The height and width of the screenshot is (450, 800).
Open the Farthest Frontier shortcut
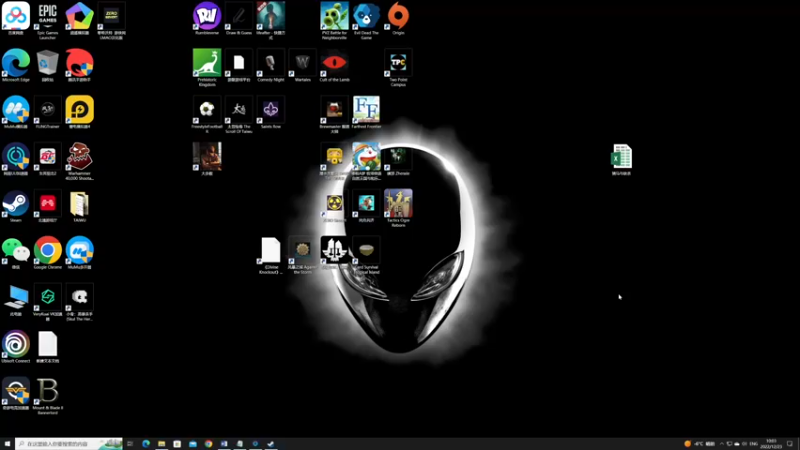click(366, 112)
